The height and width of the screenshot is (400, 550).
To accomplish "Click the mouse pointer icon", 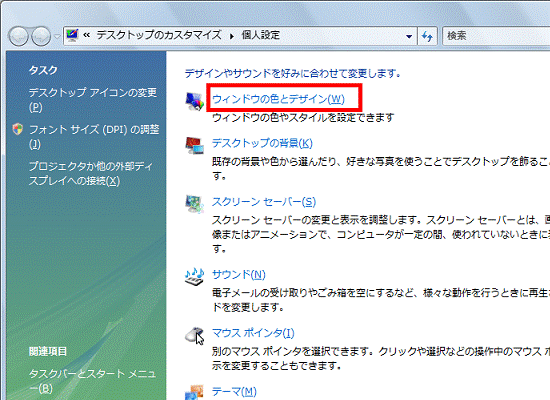I will (194, 335).
